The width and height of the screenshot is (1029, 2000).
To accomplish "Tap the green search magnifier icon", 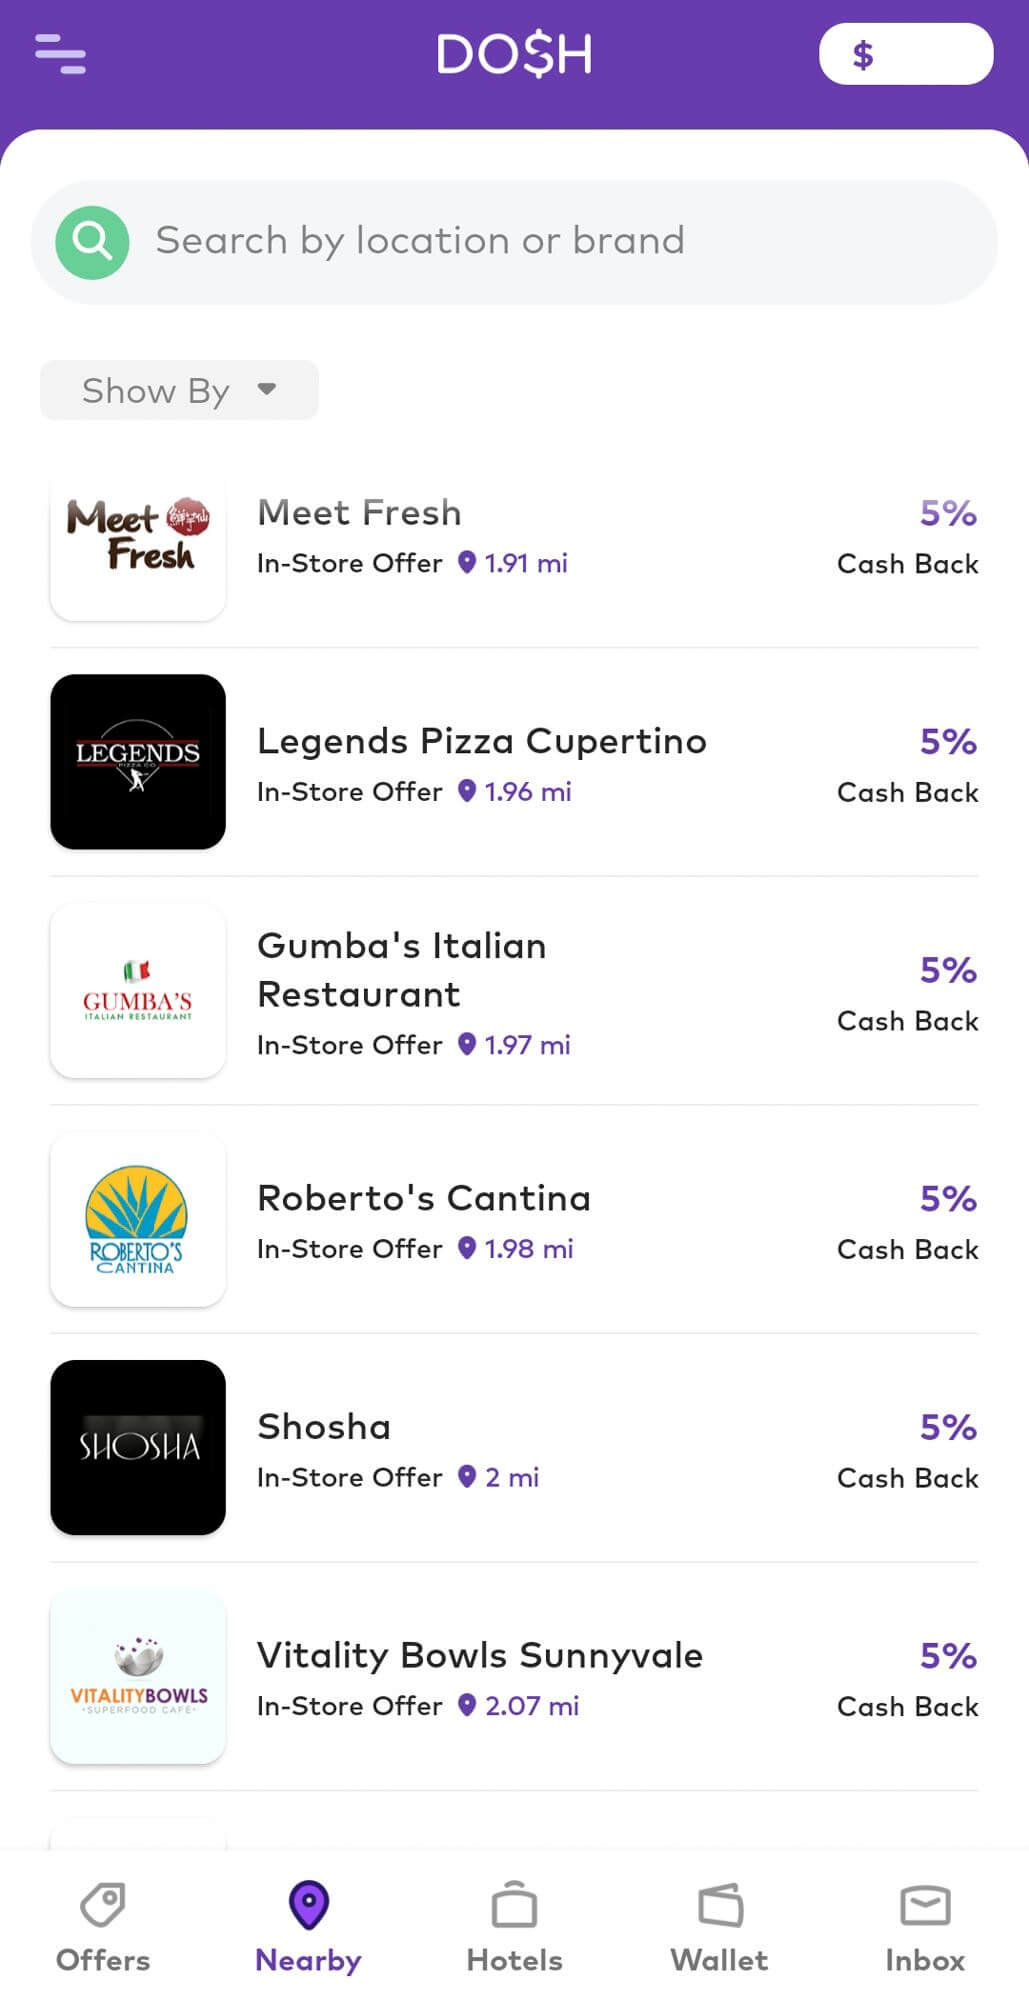I will [92, 242].
